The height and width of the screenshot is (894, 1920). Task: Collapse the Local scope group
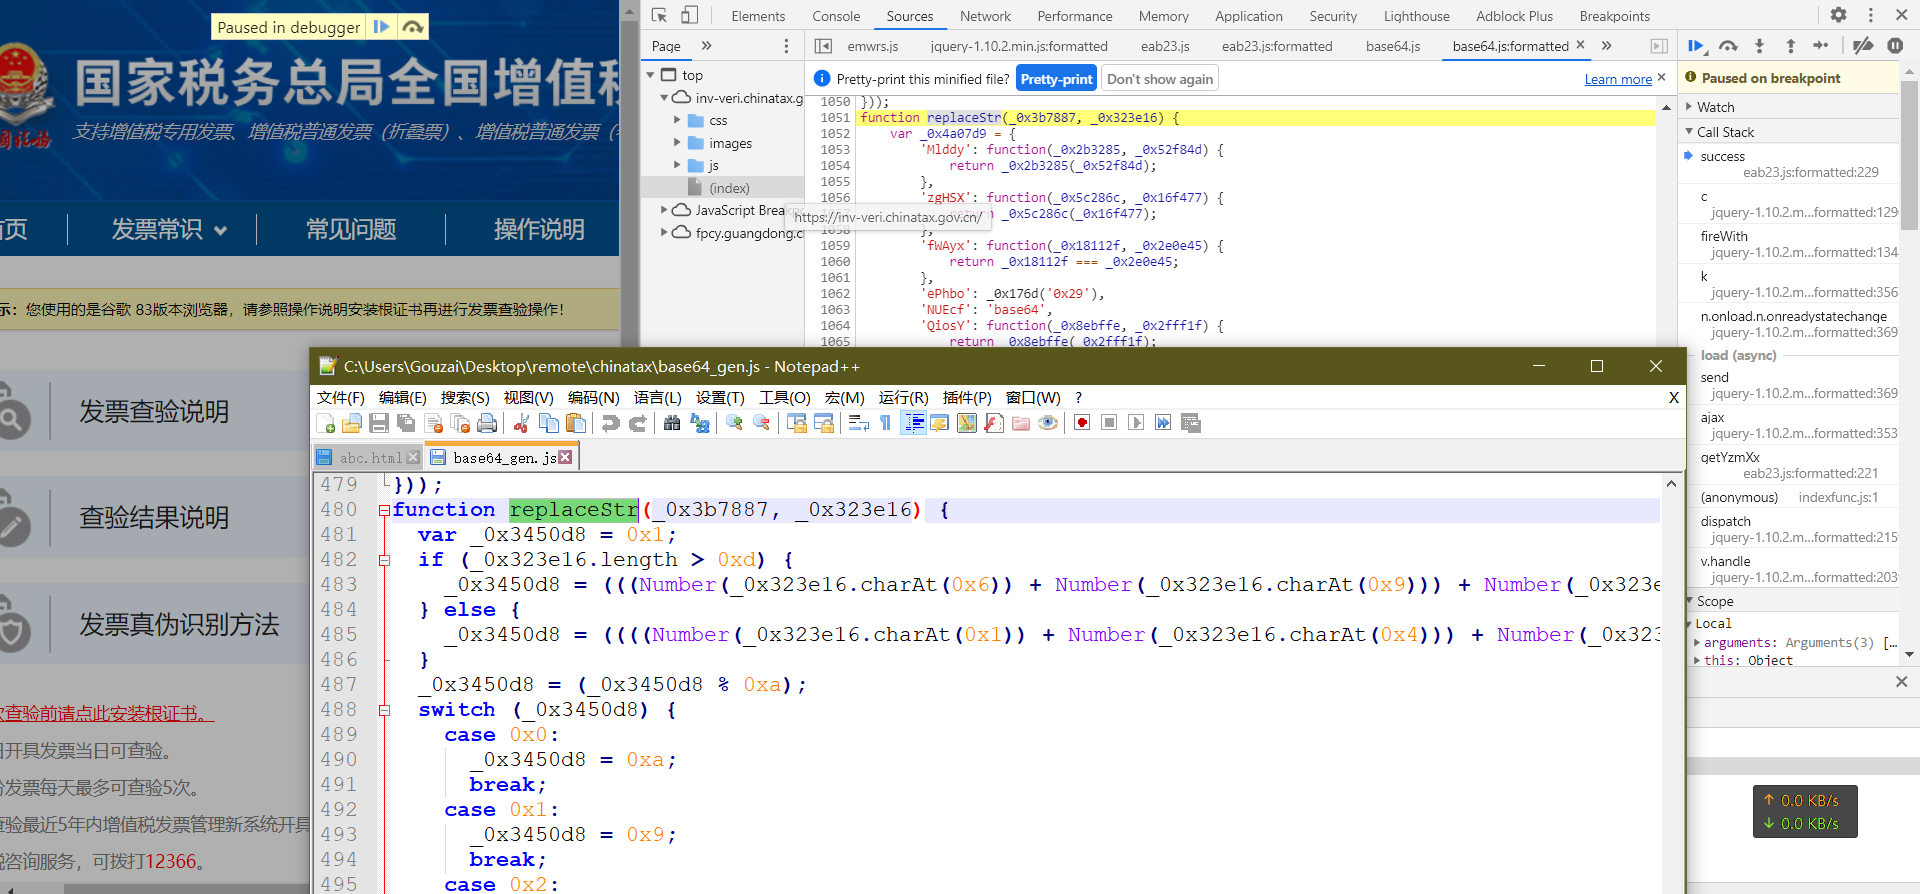[1689, 624]
